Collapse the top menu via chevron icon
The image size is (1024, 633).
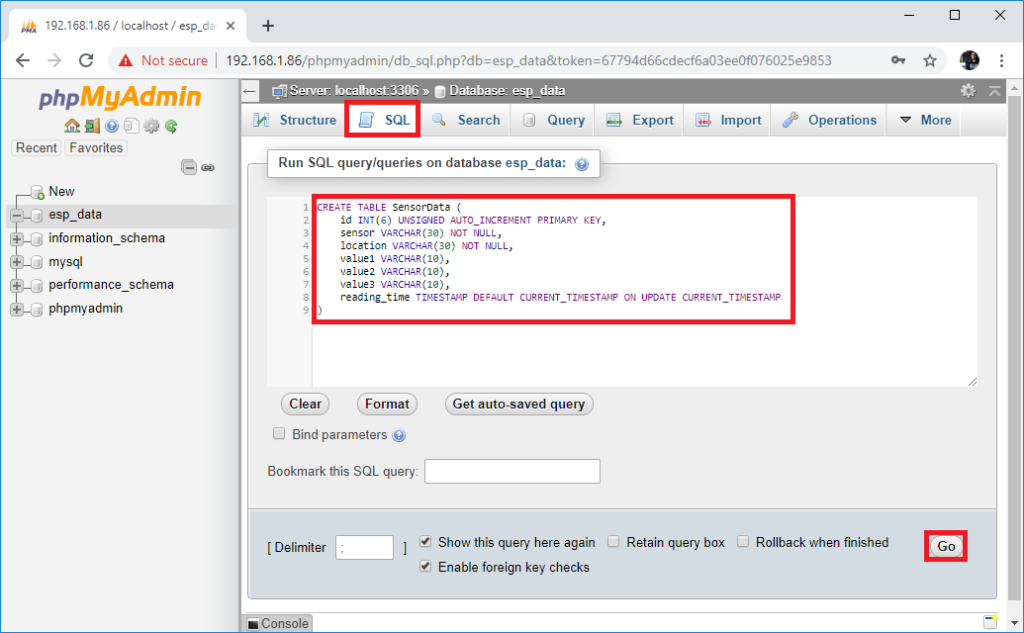(x=994, y=90)
